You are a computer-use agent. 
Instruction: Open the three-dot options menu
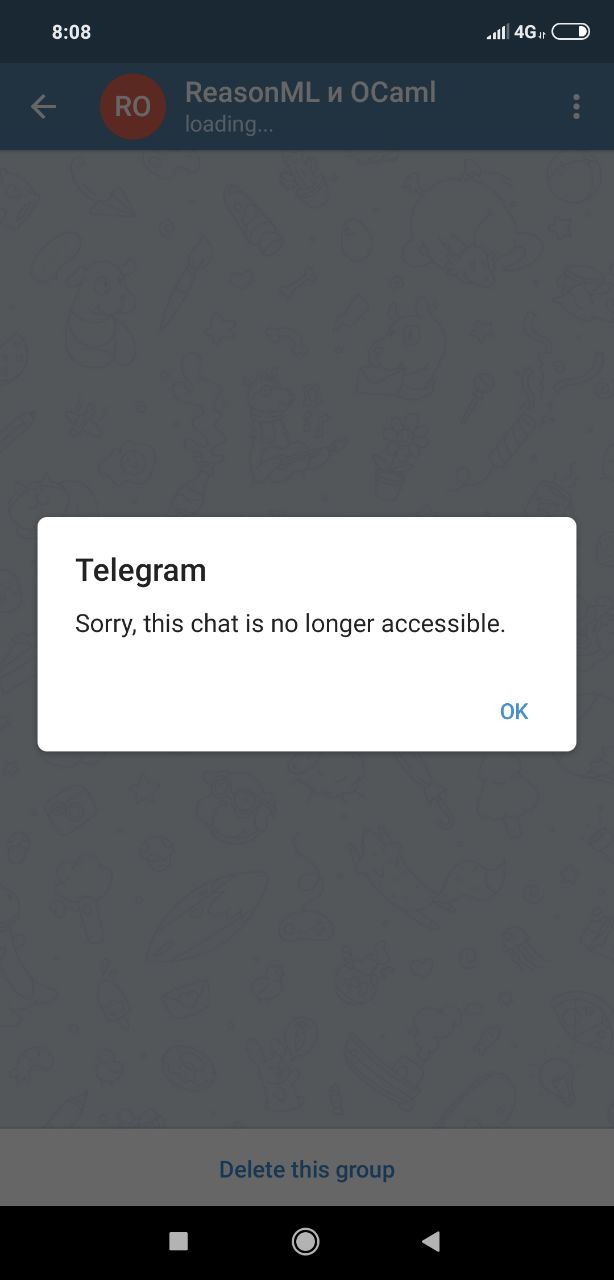click(x=576, y=107)
